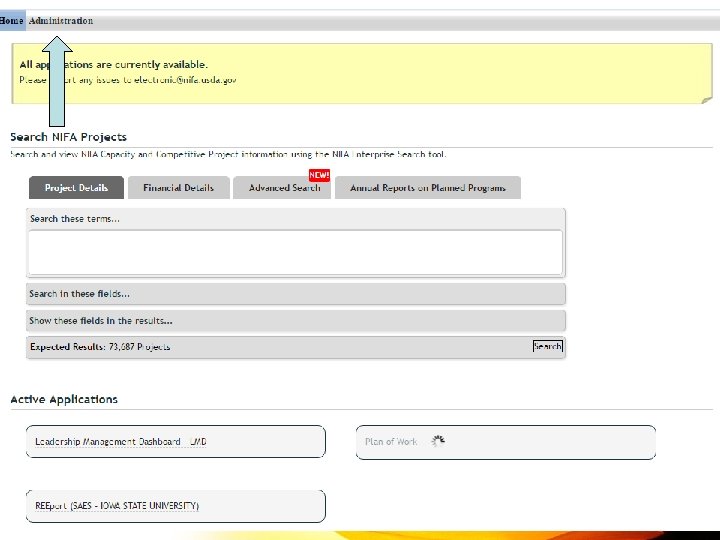Click the Search button
The image size is (720, 540).
[548, 346]
